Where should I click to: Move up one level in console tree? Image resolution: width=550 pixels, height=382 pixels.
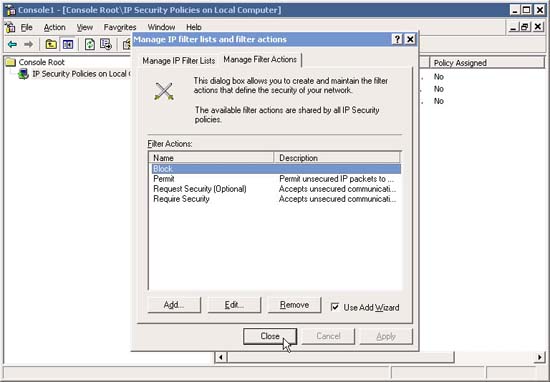[51, 45]
